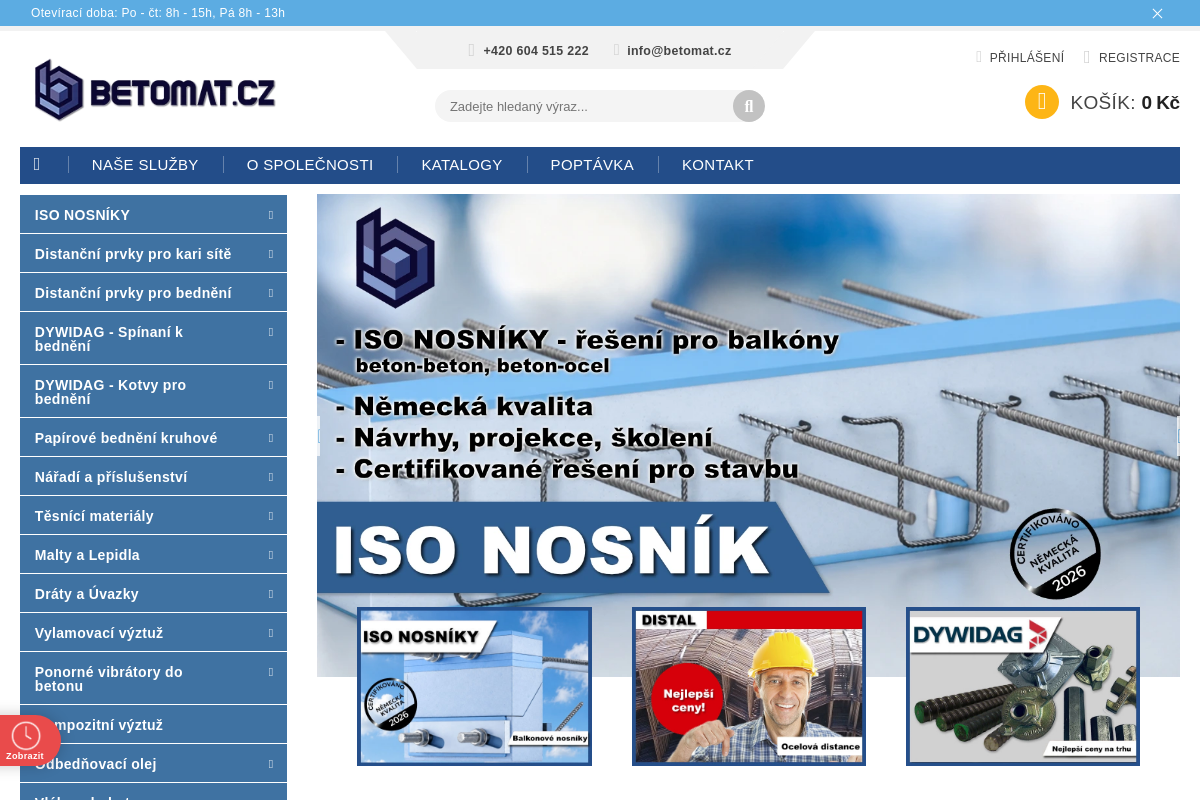The image size is (1200, 800).
Task: Expand ISO NOSNÍKY category arrow
Action: pos(271,214)
